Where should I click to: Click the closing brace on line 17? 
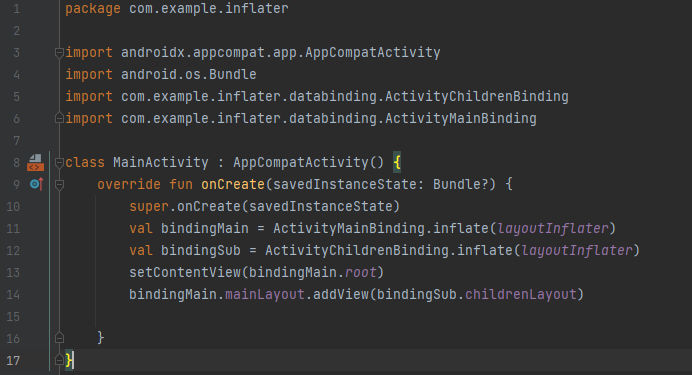click(x=69, y=360)
